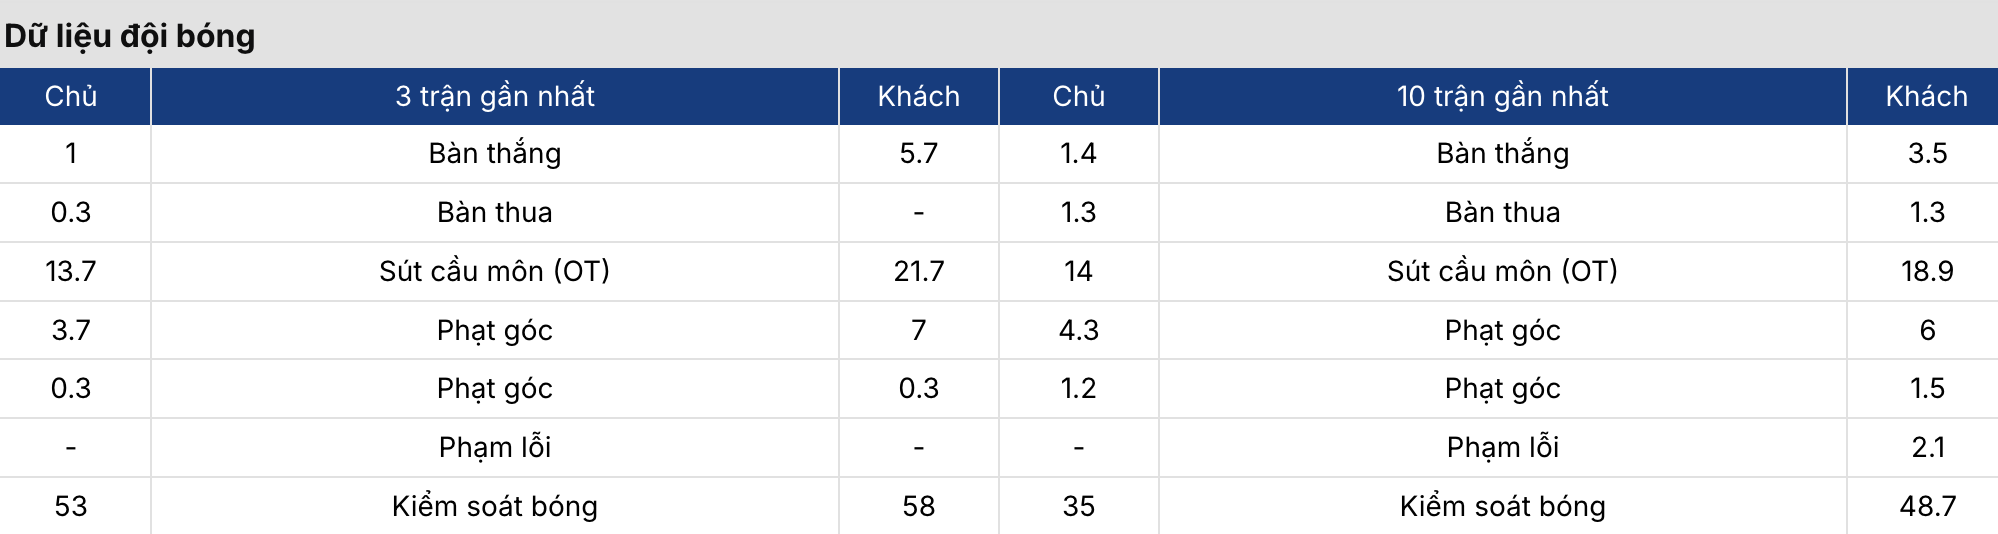This screenshot has height=534, width=1998.
Task: Click the 21.7 shots value
Action: (x=919, y=271)
